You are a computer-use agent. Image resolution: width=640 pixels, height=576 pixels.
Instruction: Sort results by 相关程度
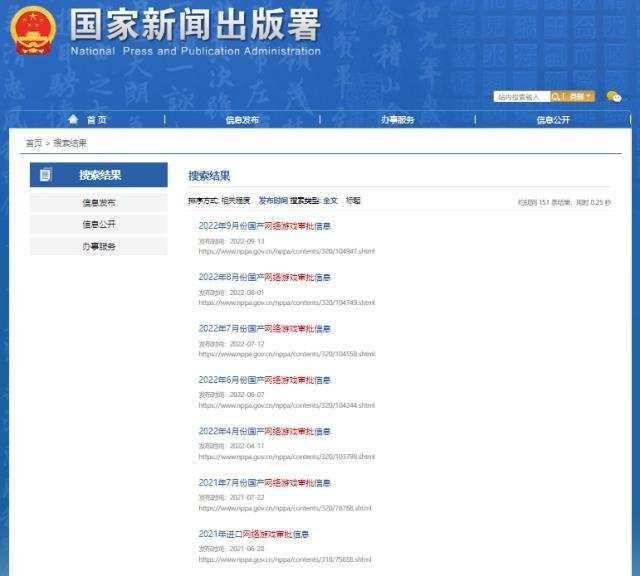(236, 200)
